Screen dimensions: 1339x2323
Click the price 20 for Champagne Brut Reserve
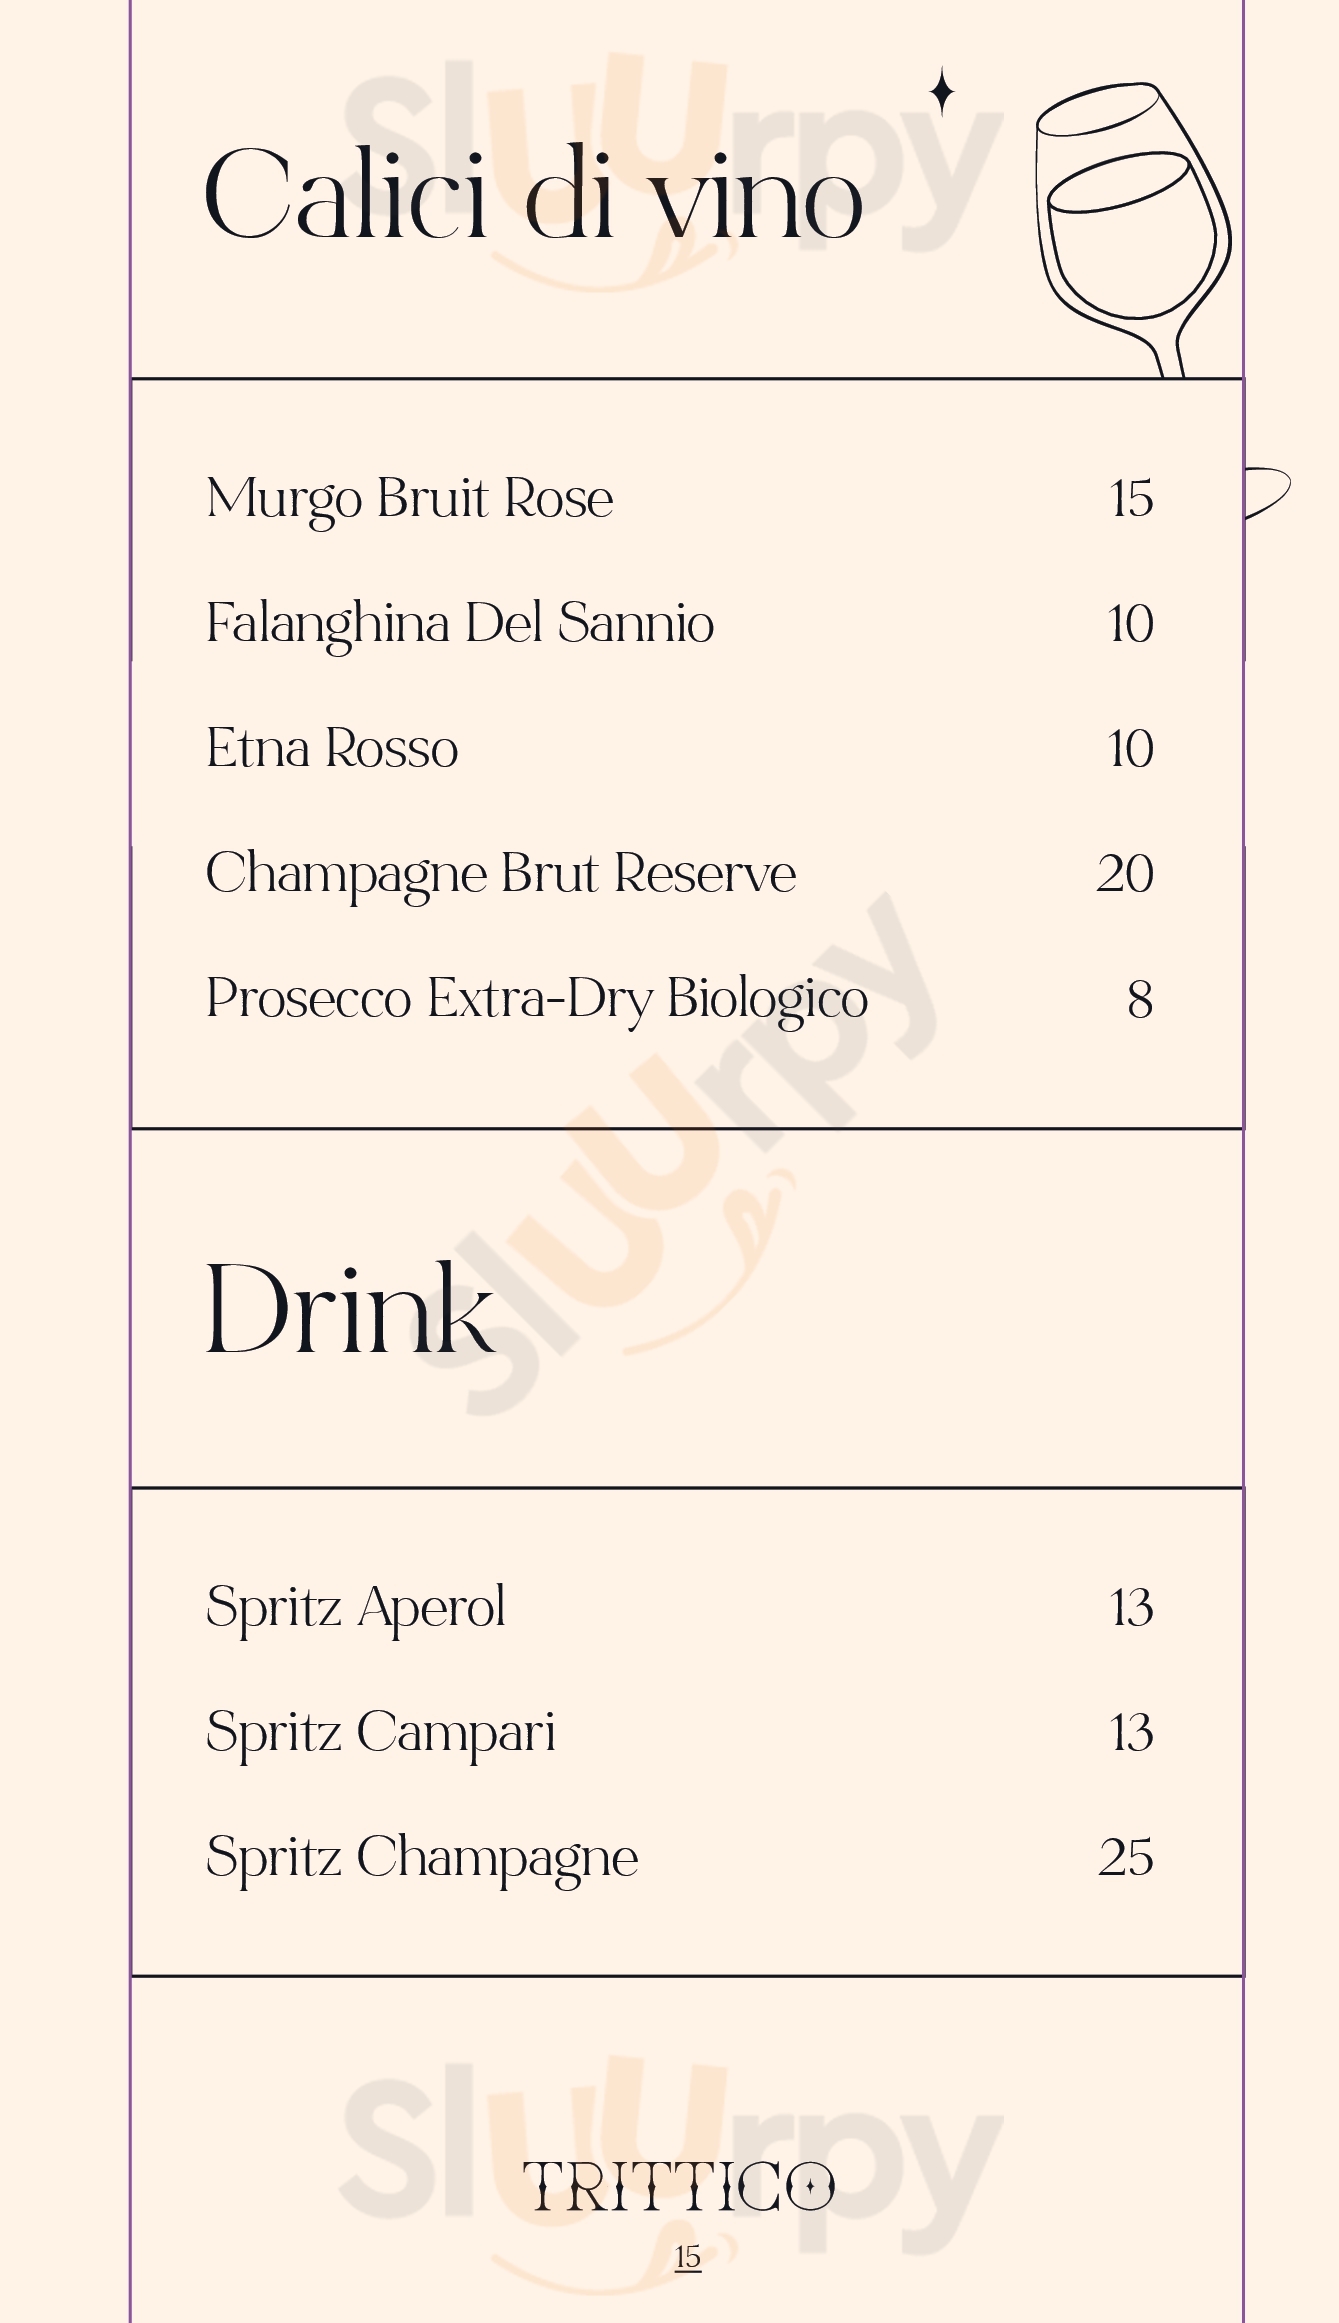[1125, 874]
